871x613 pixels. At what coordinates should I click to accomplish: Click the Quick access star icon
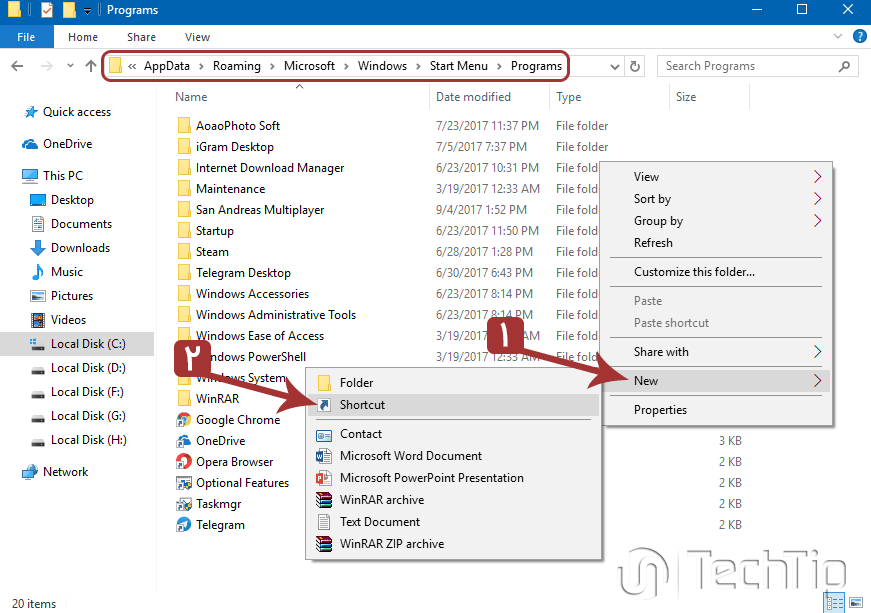pos(31,112)
